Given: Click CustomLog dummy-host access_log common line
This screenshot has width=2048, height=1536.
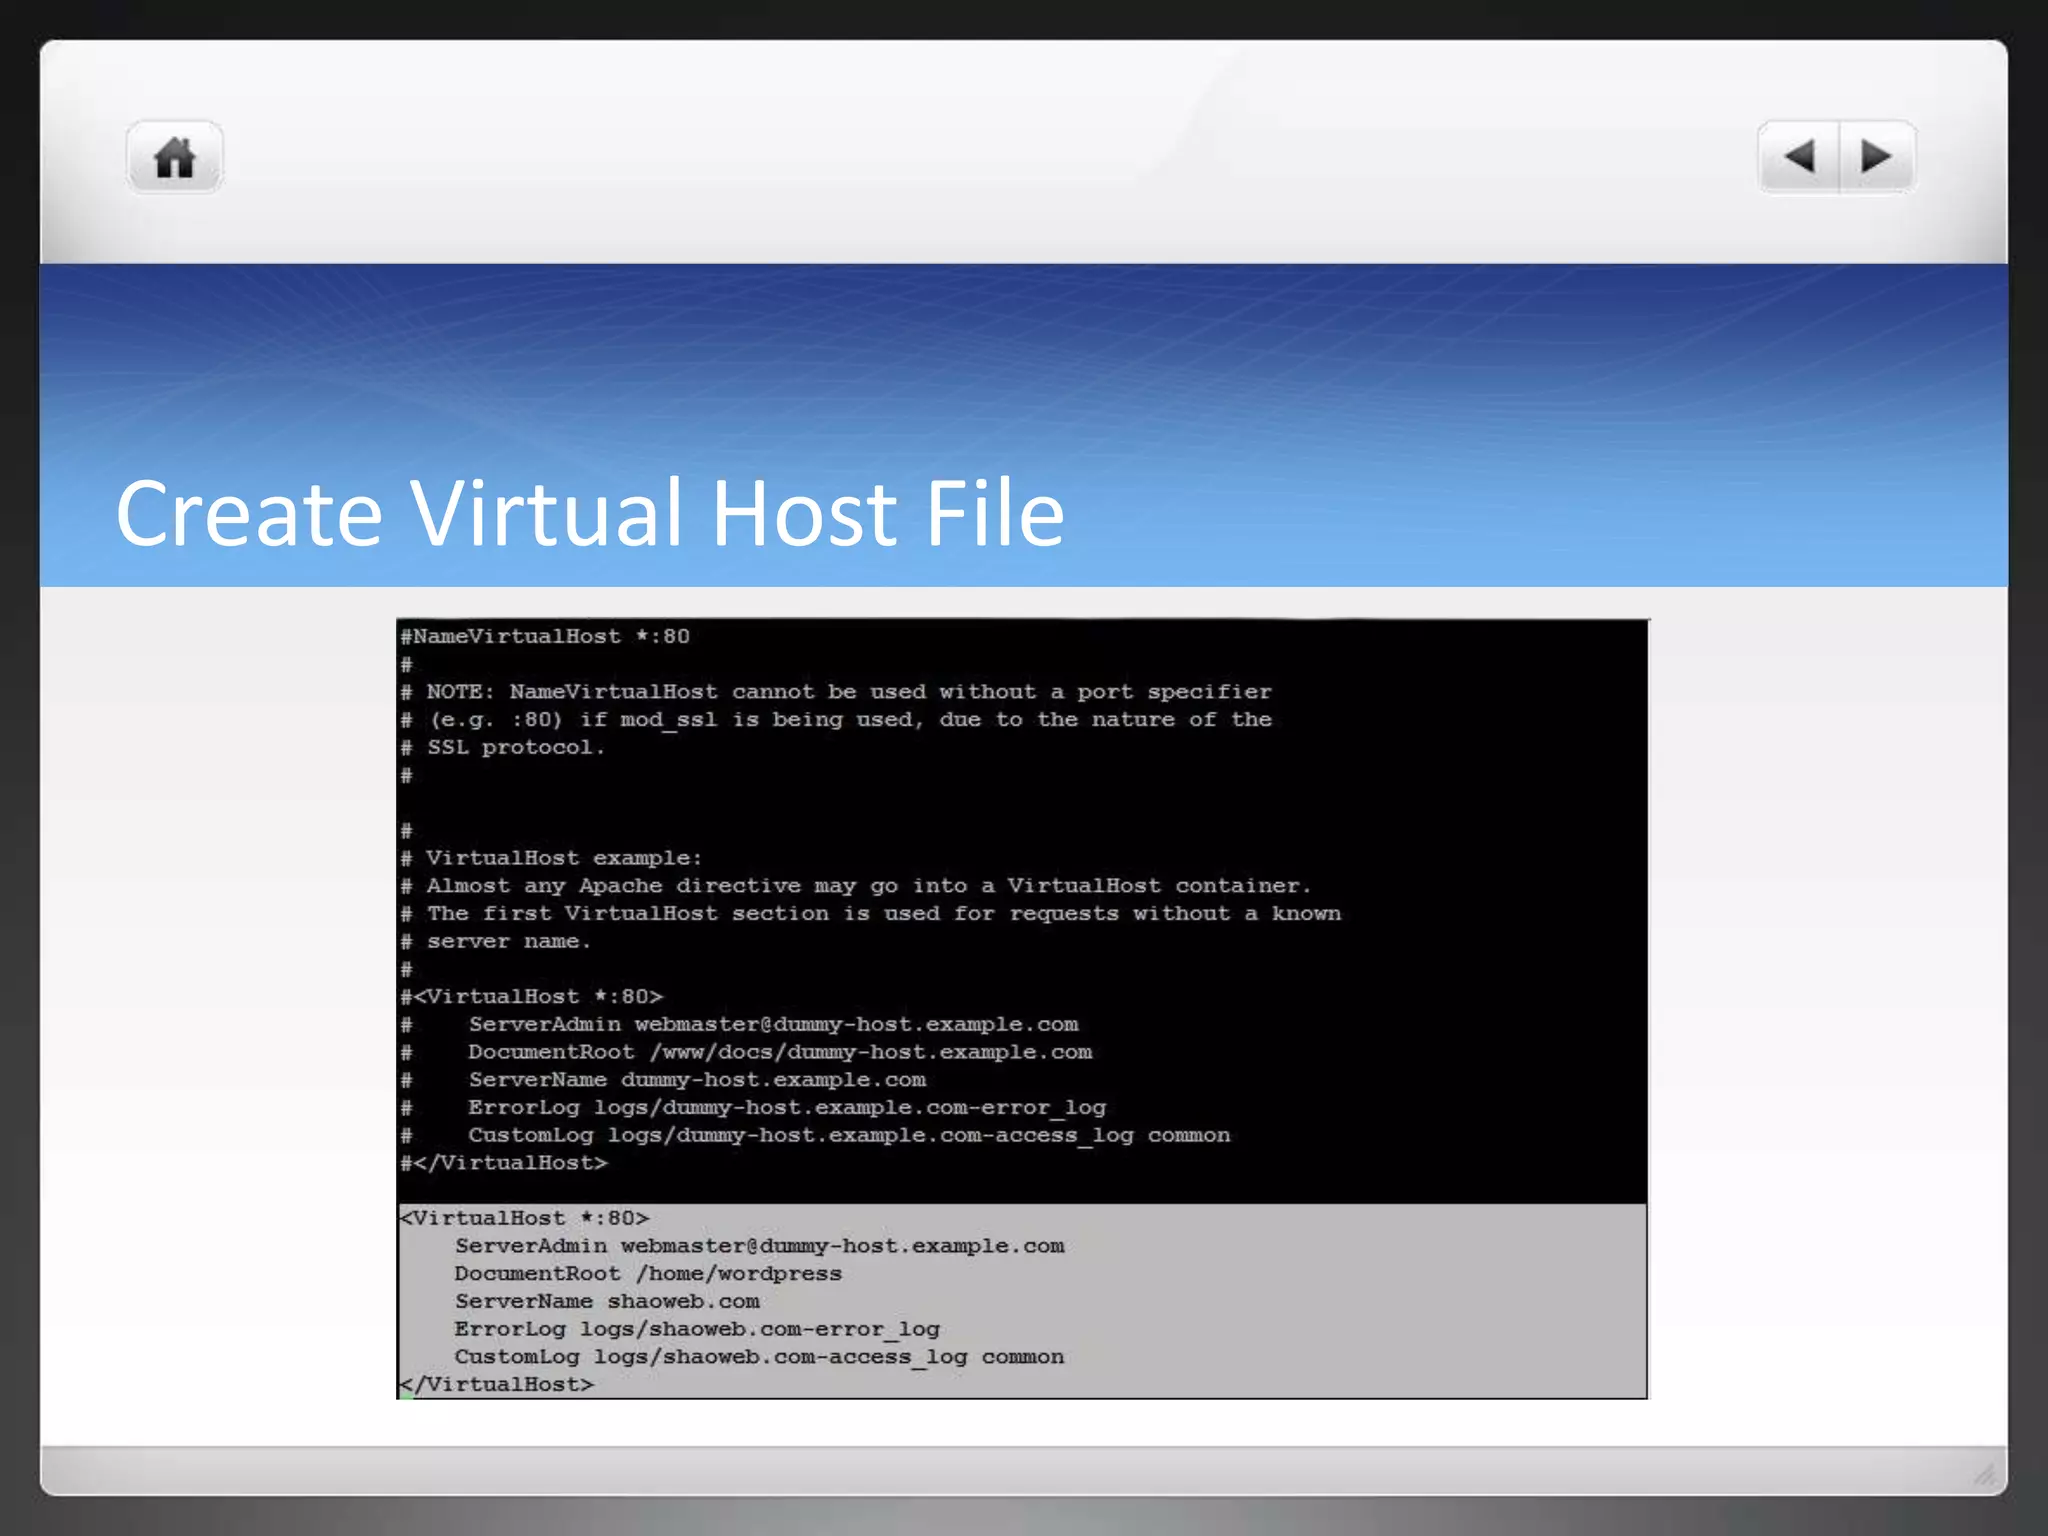Looking at the screenshot, I should click(815, 1135).
